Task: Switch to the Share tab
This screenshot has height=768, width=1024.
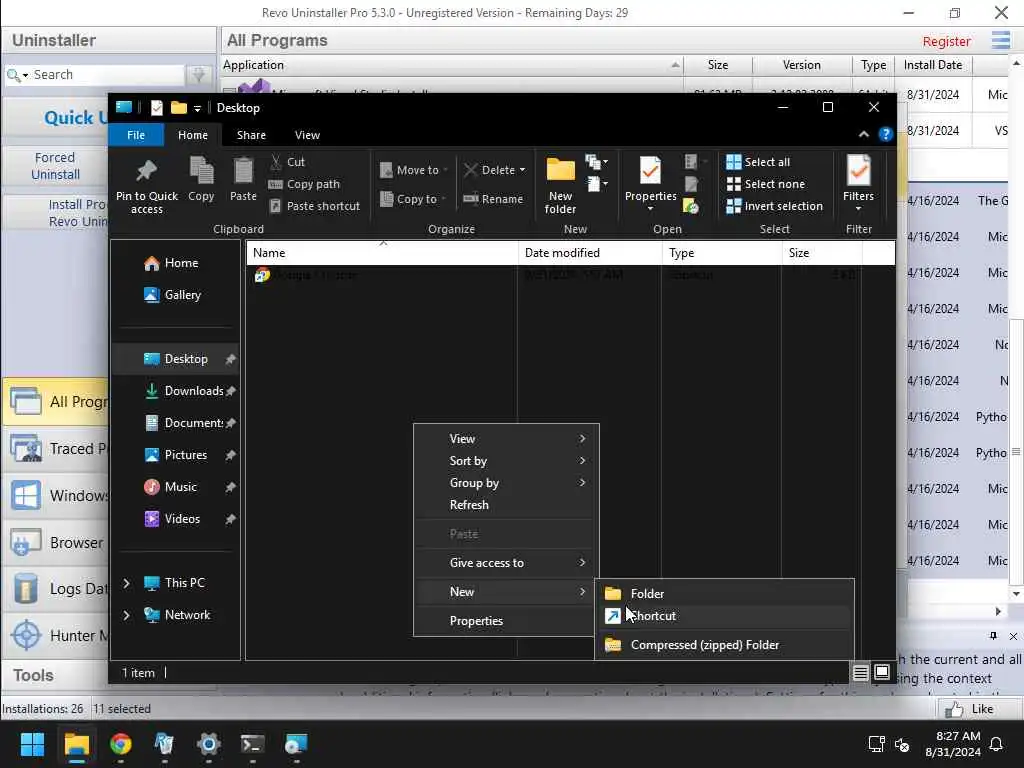Action: (x=251, y=135)
